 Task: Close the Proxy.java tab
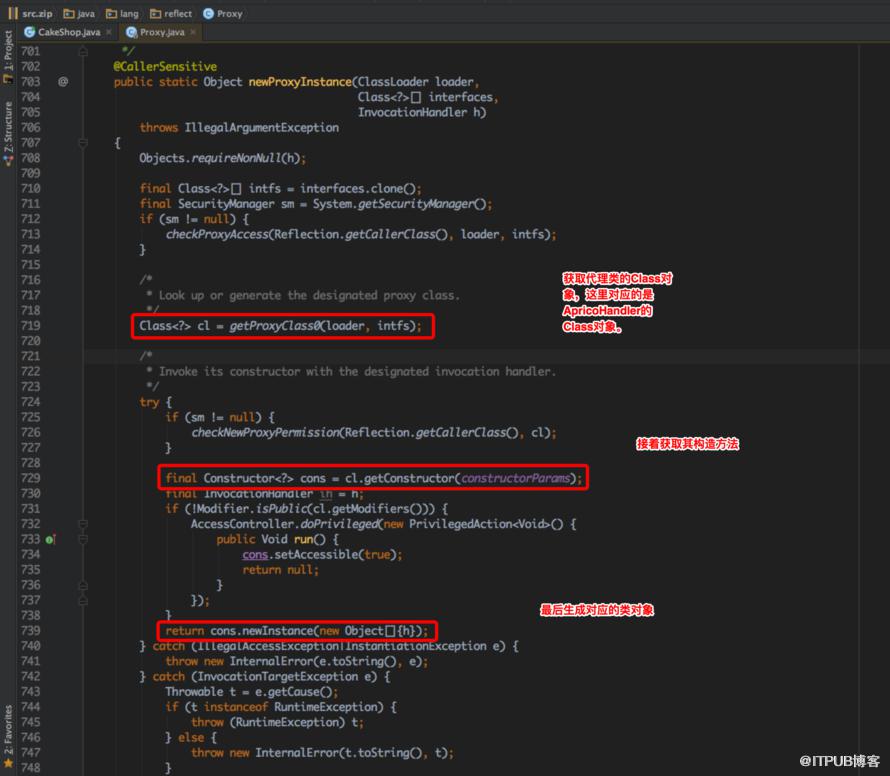point(193,32)
